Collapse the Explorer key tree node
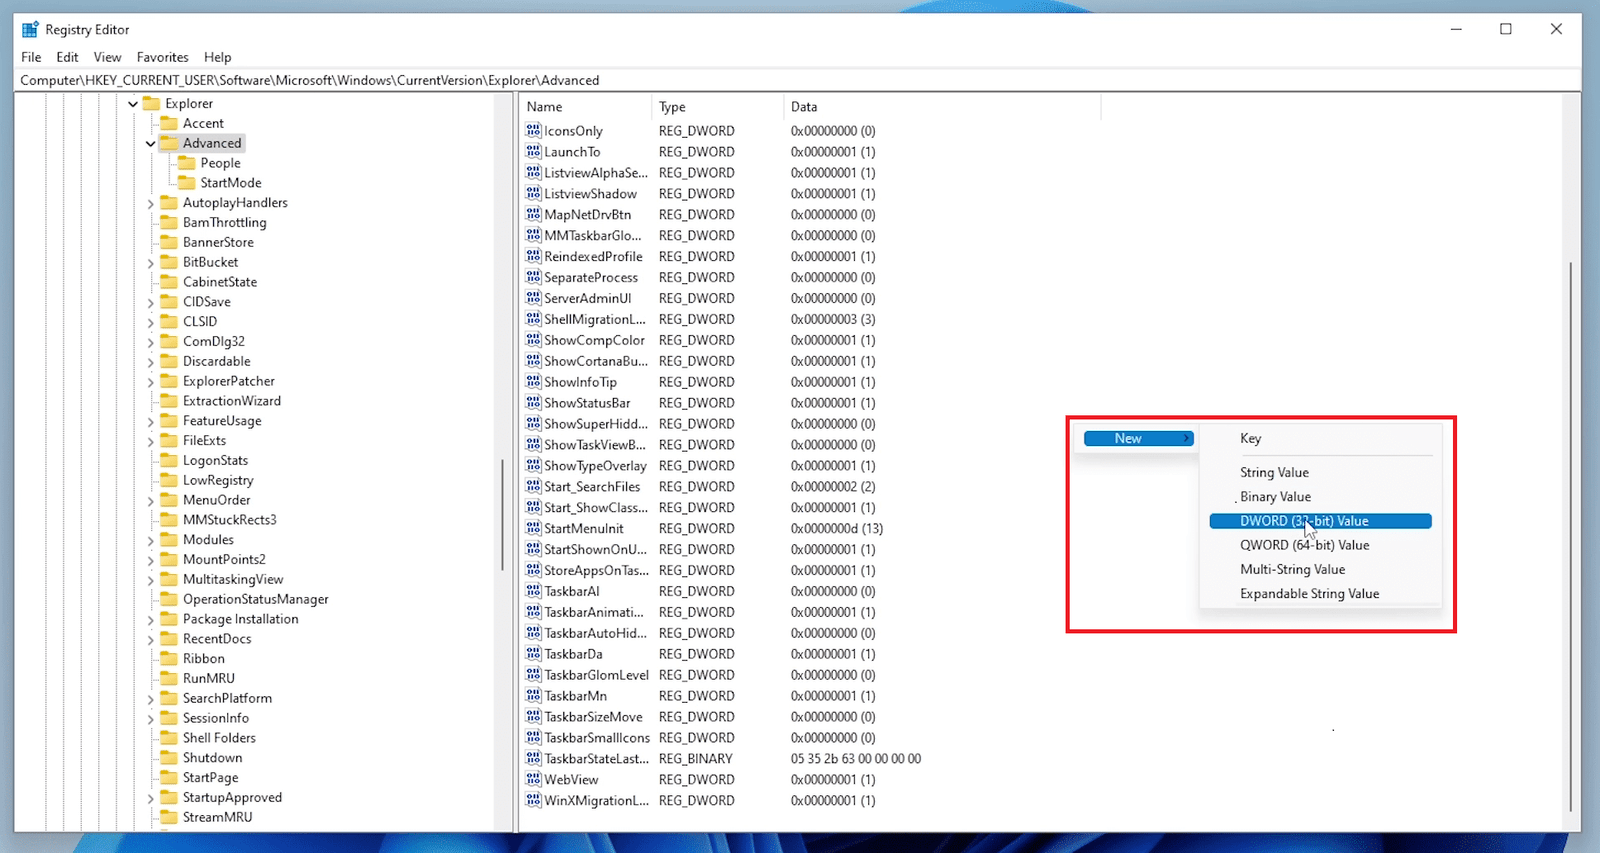This screenshot has height=853, width=1600. (133, 104)
